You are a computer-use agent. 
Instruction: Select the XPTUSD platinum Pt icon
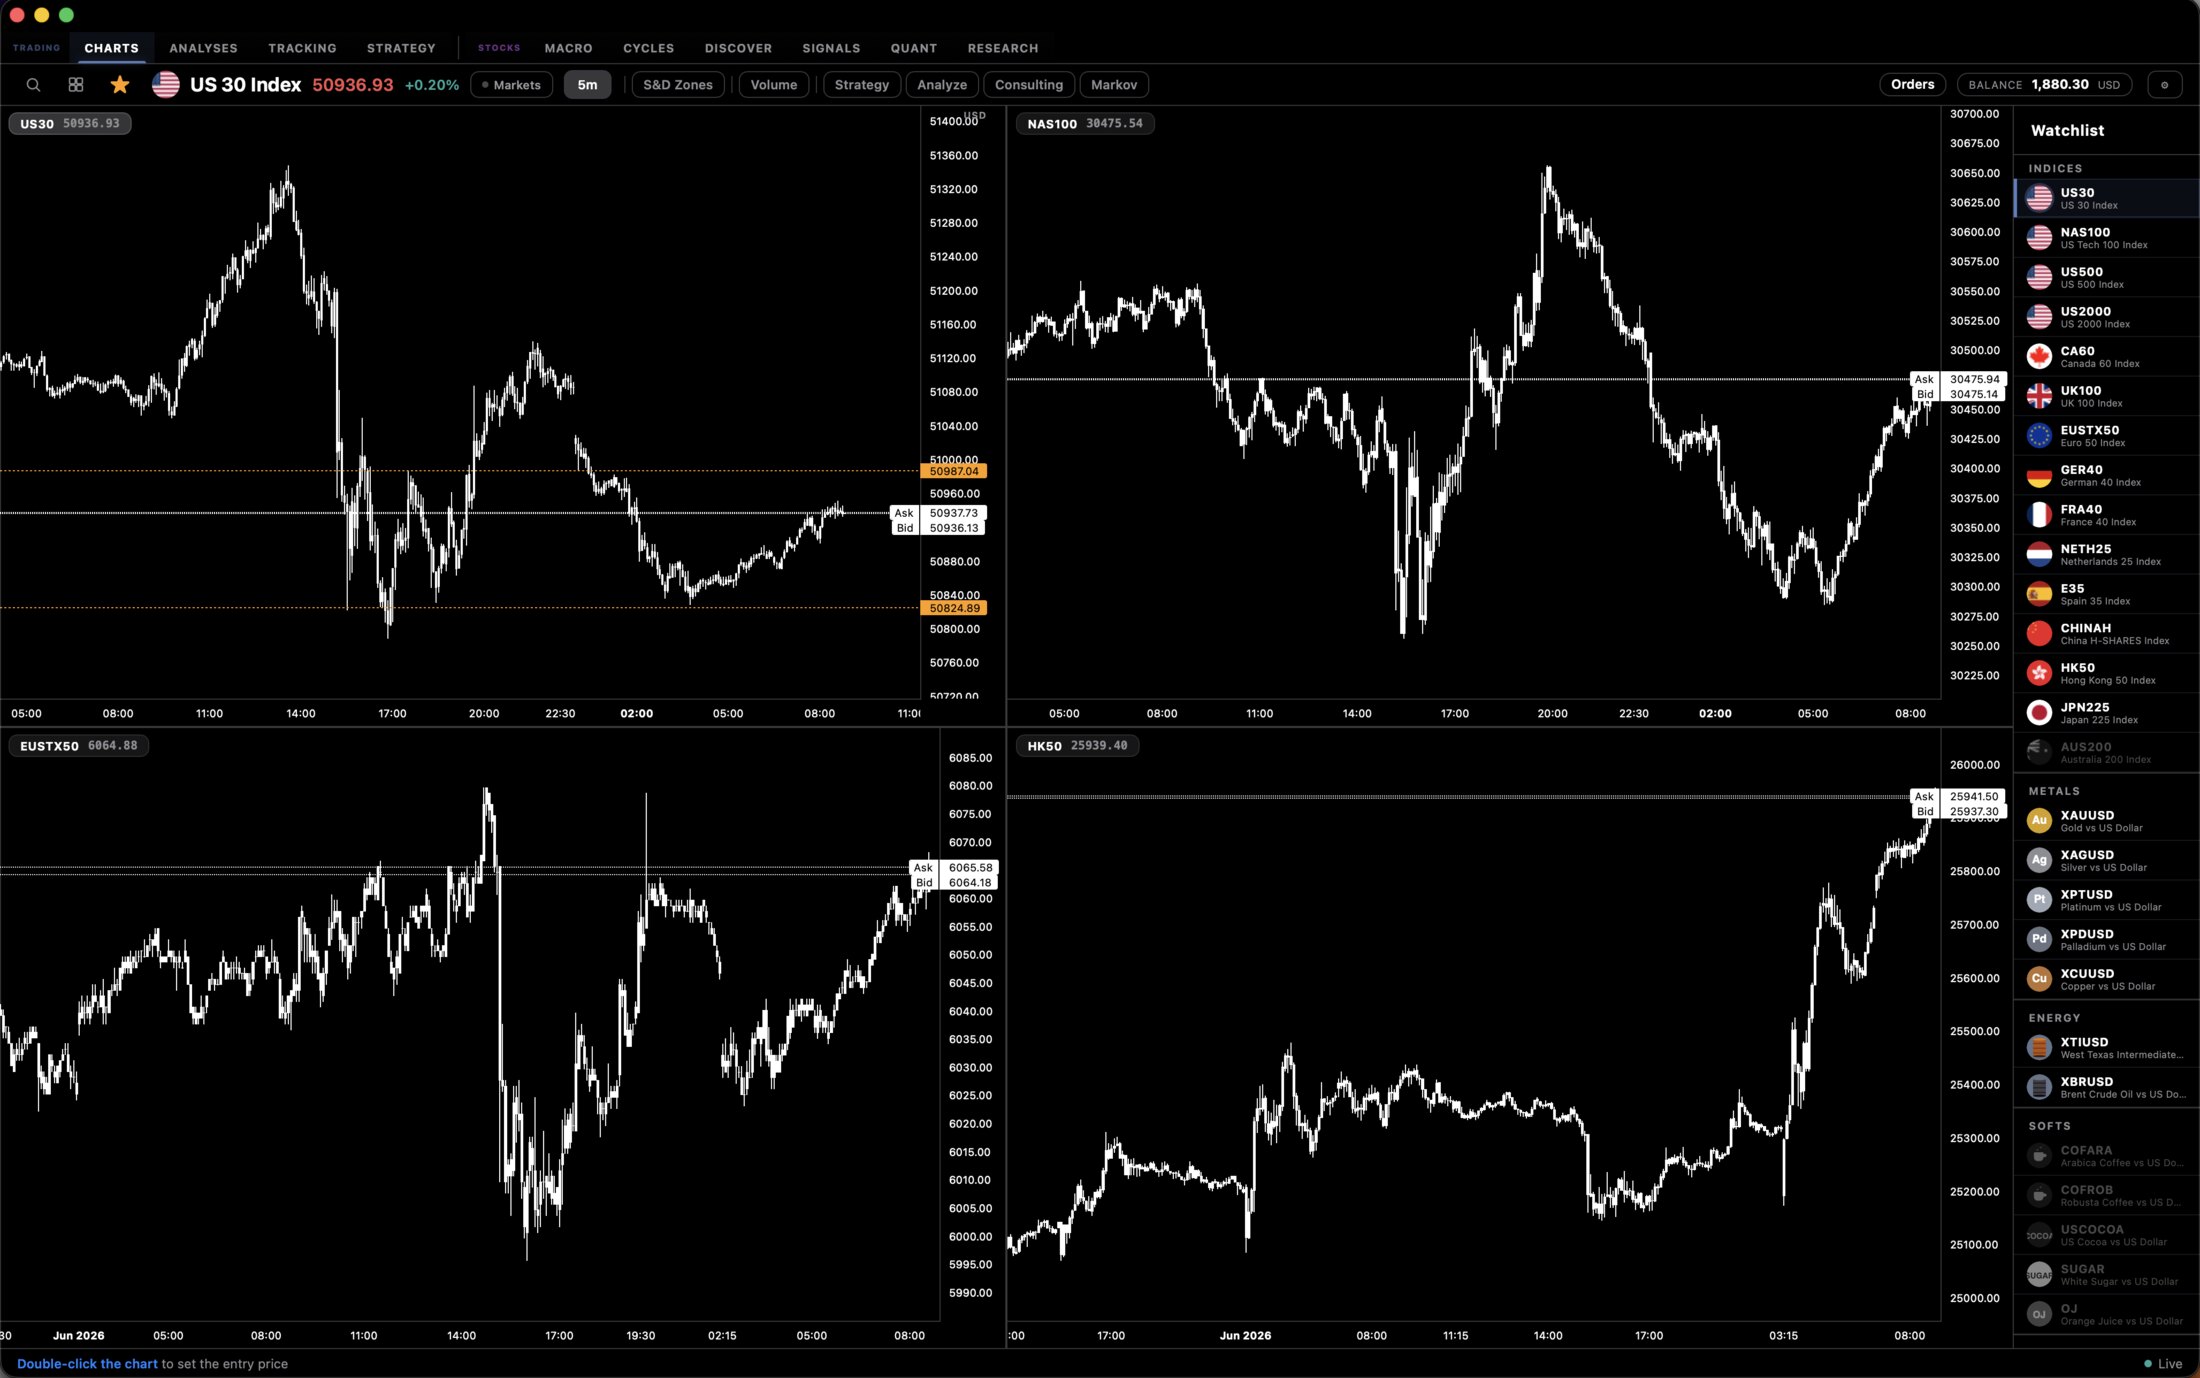[x=2039, y=900]
